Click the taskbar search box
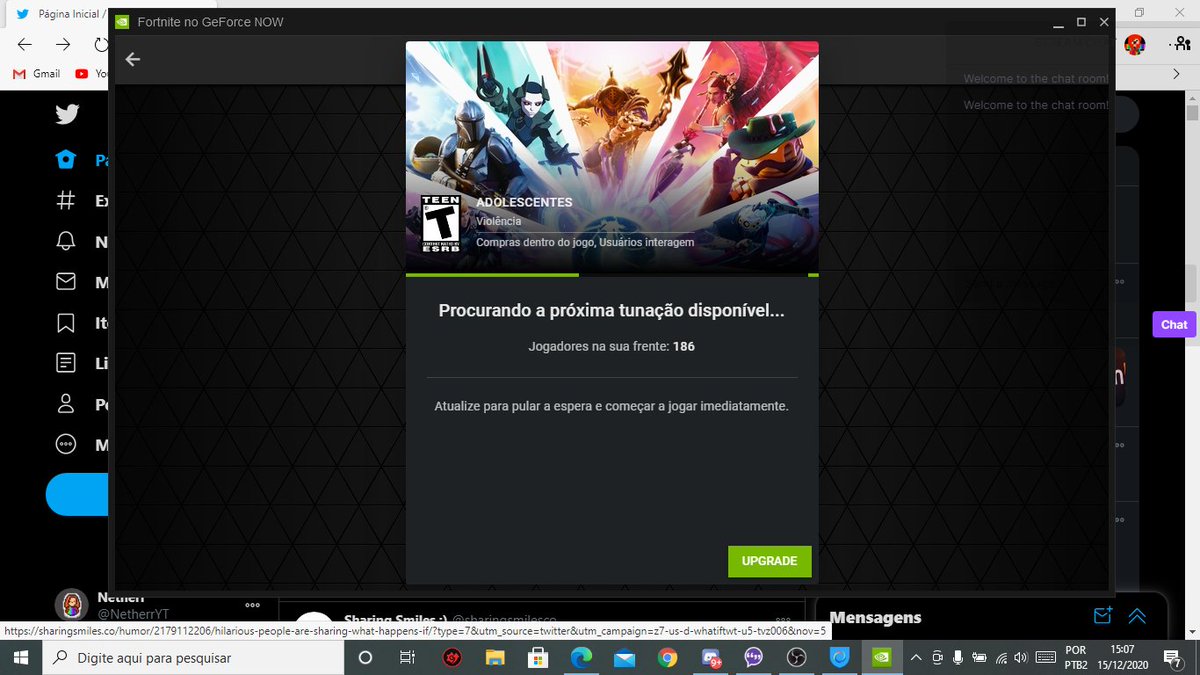1200x675 pixels. click(x=194, y=658)
